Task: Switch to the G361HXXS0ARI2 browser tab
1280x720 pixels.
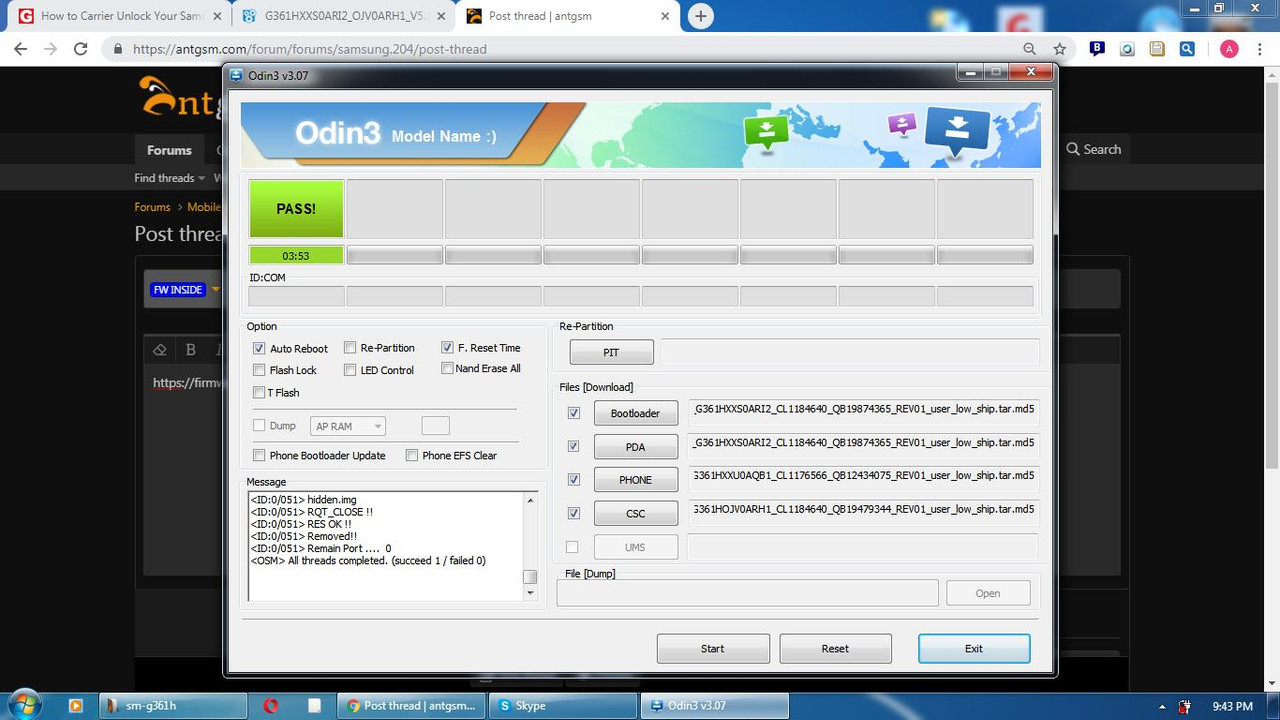Action: tap(343, 17)
